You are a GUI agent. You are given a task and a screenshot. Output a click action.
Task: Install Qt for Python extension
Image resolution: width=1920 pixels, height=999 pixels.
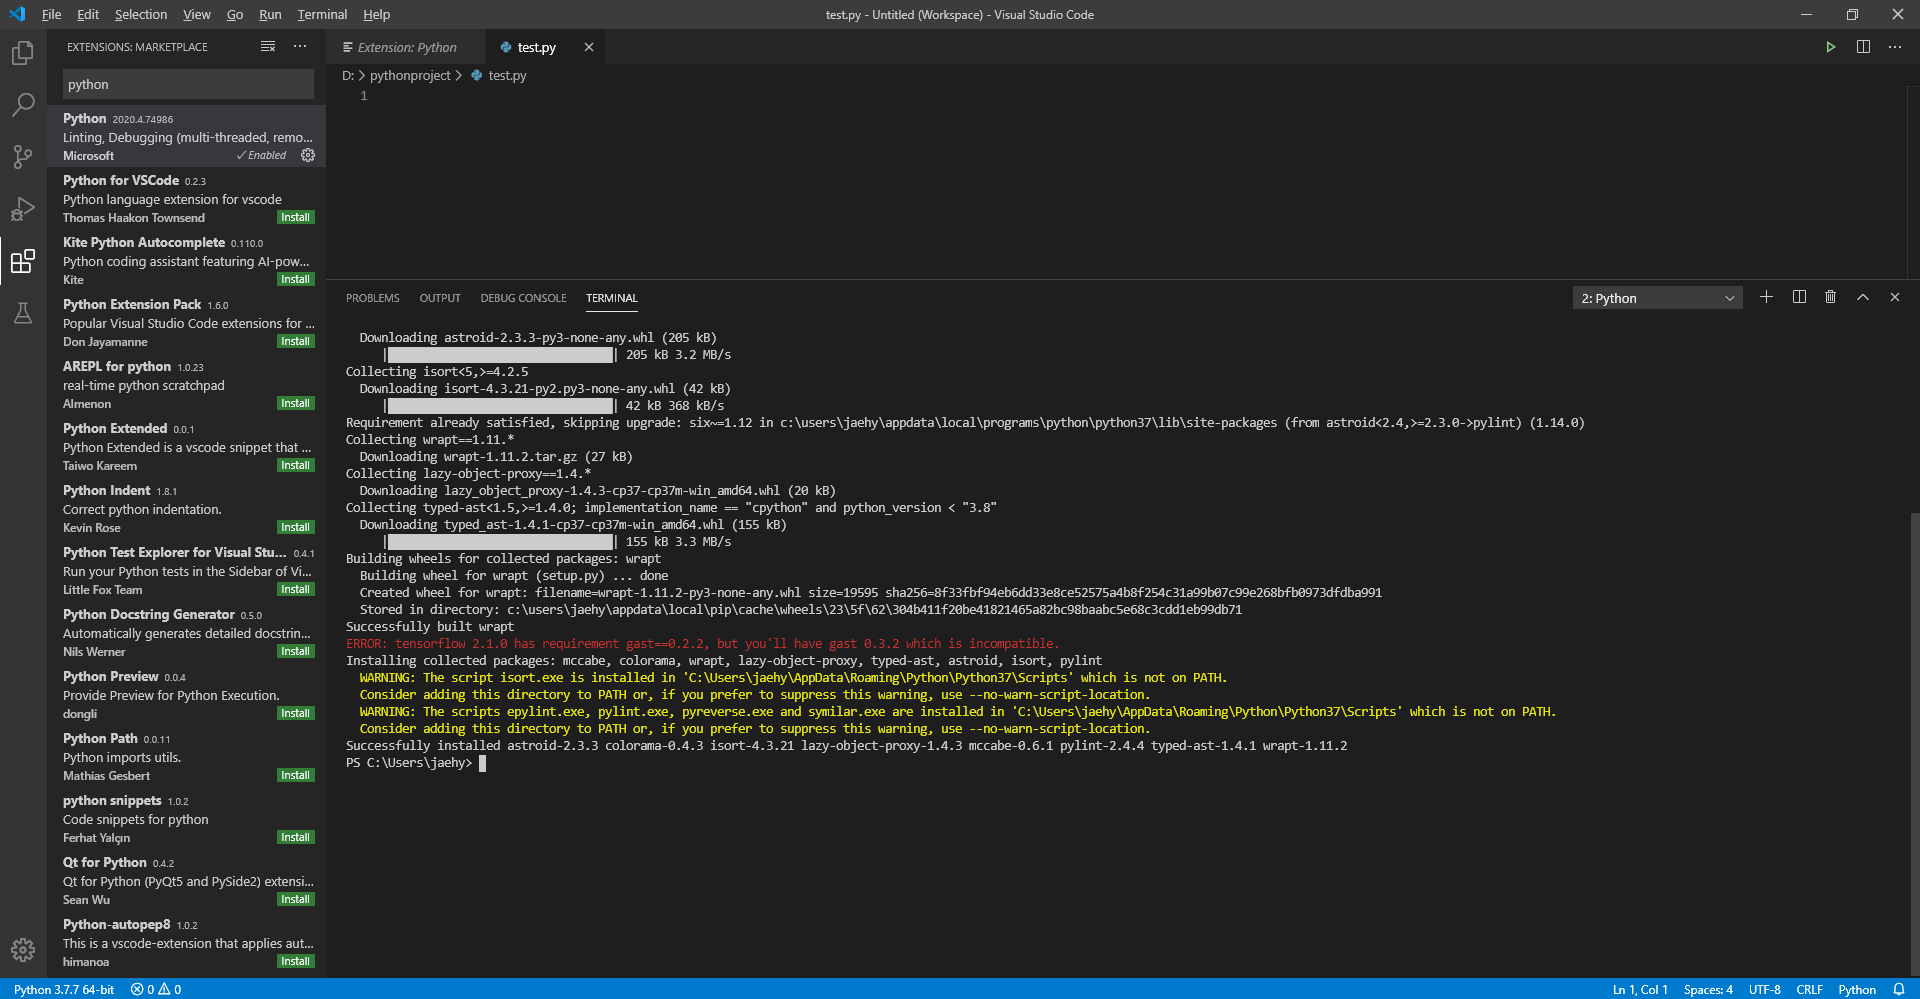coord(295,899)
